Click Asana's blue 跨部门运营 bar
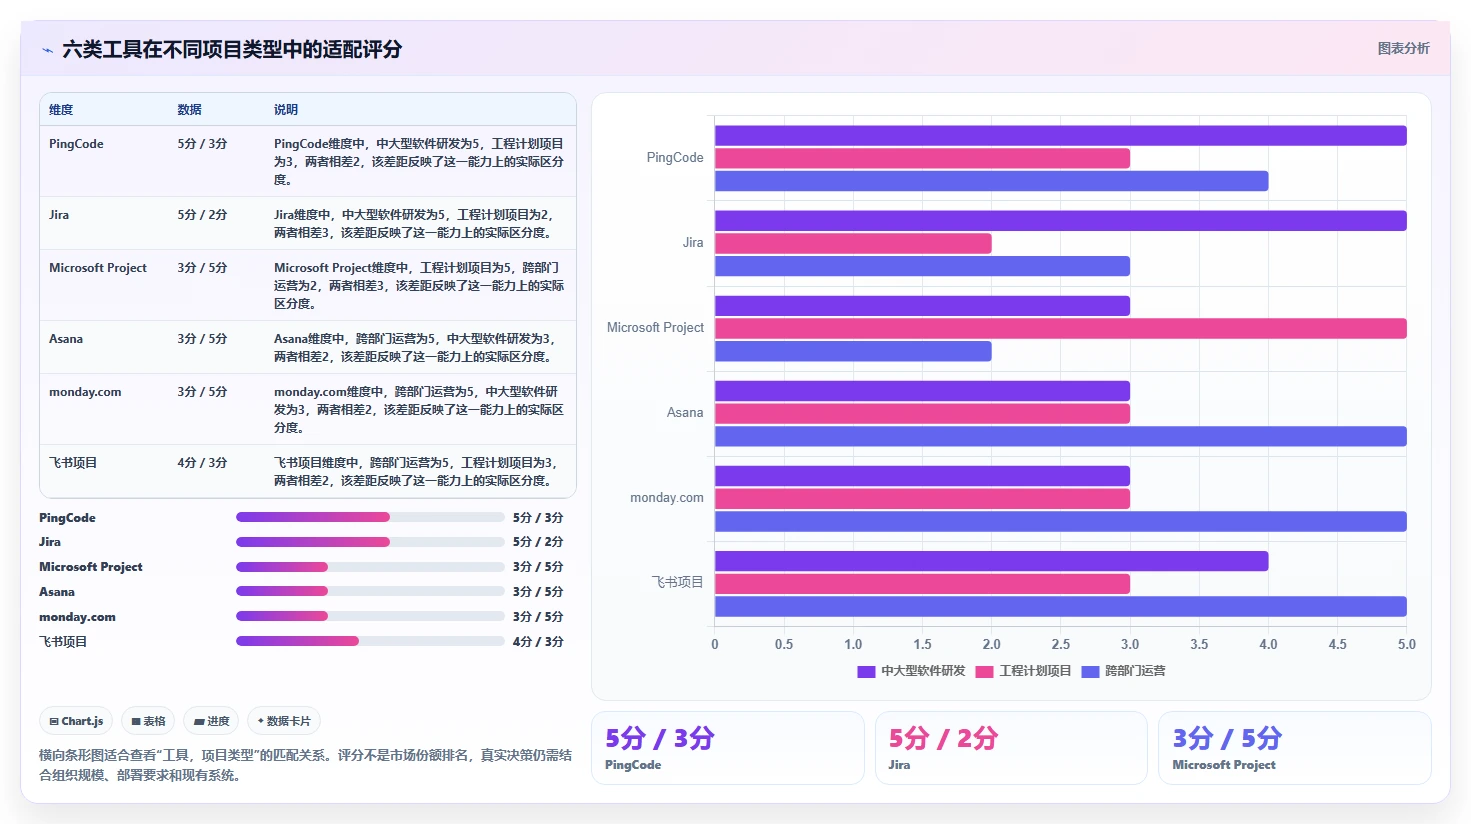1471x824 pixels. (x=1061, y=437)
